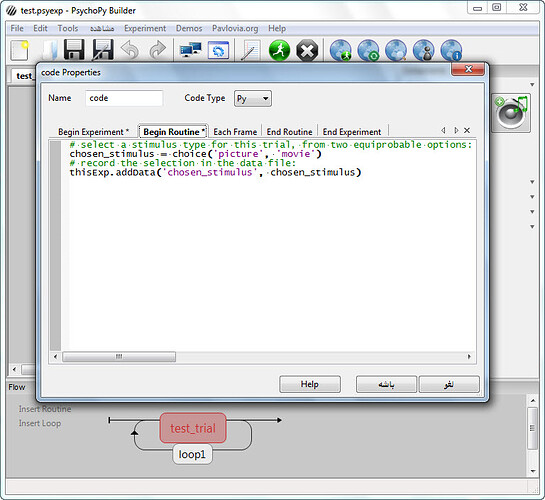This screenshot has height=500, width=545.
Task: Compile script with the pencil icon
Action: [250, 51]
